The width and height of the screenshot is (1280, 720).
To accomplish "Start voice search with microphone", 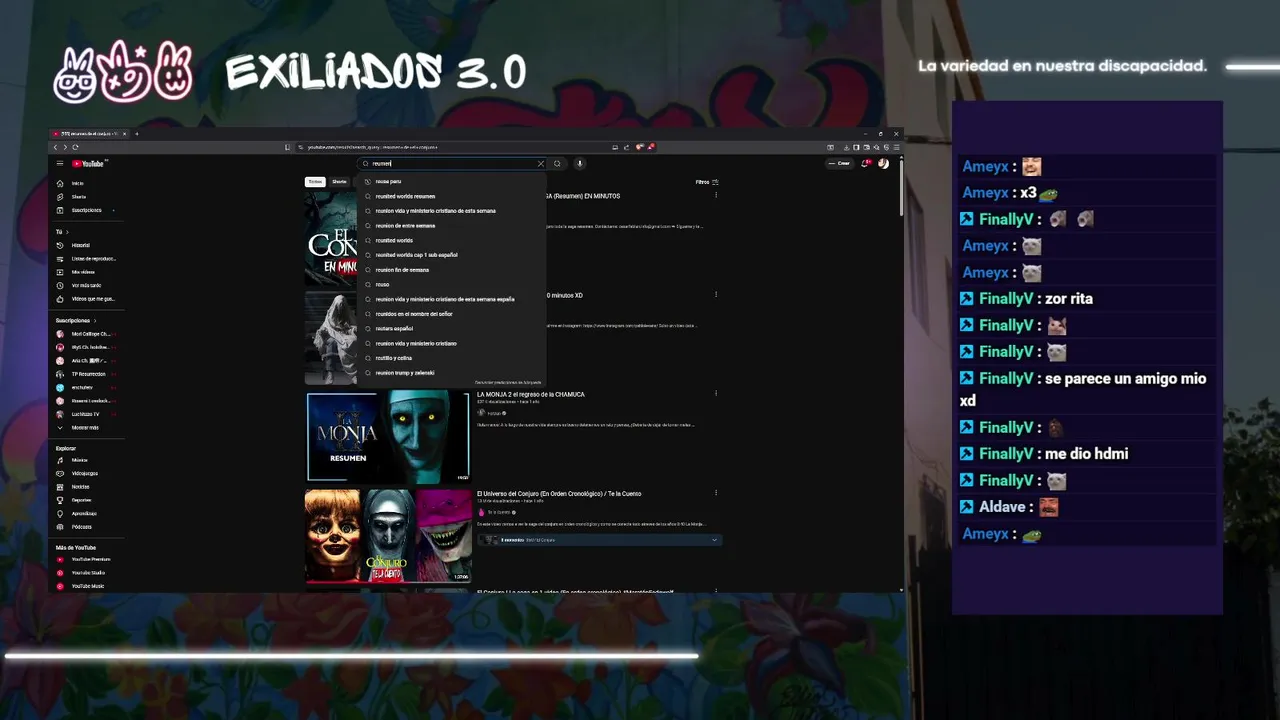I will point(579,163).
